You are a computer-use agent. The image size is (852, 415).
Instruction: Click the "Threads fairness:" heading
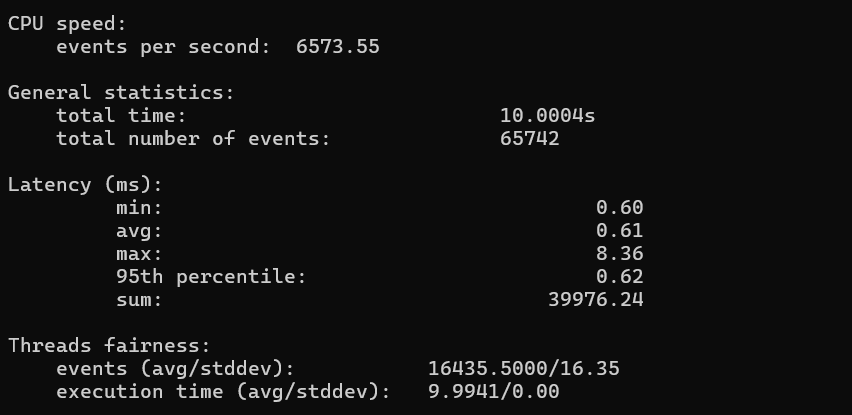[109, 345]
